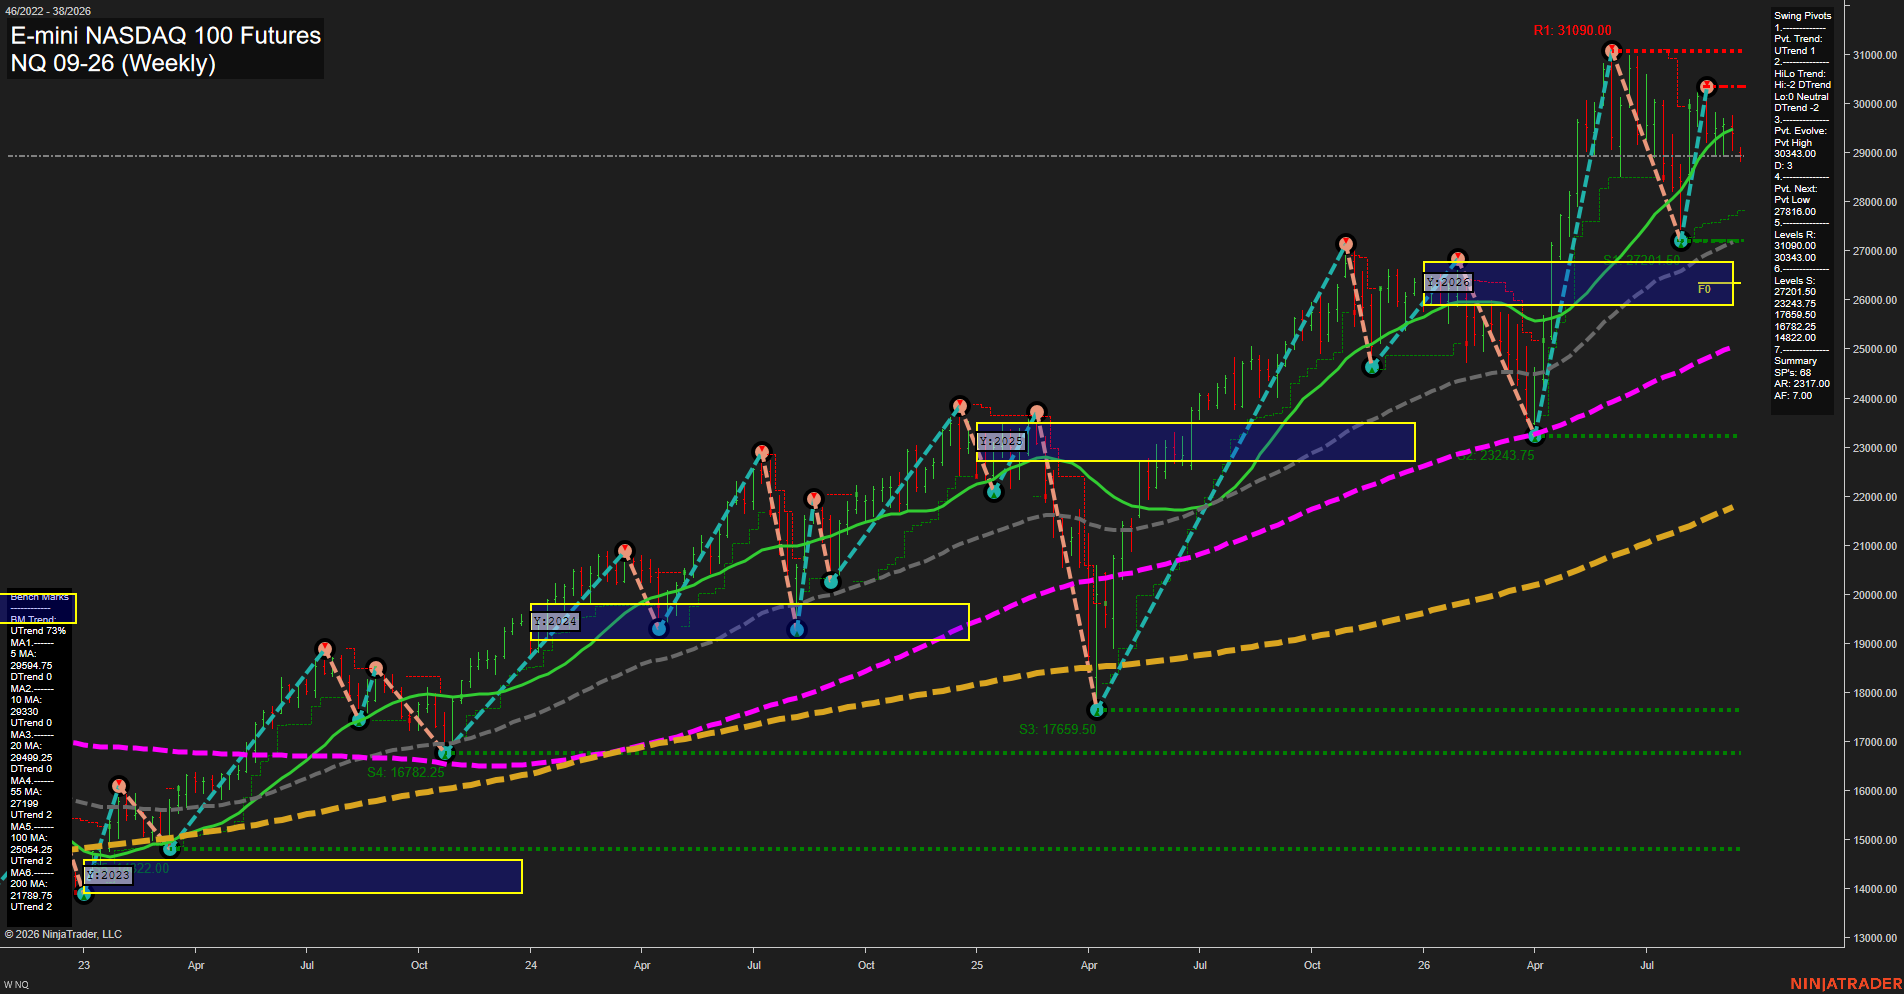Click the NINJATRADER logo

[x=1845, y=984]
